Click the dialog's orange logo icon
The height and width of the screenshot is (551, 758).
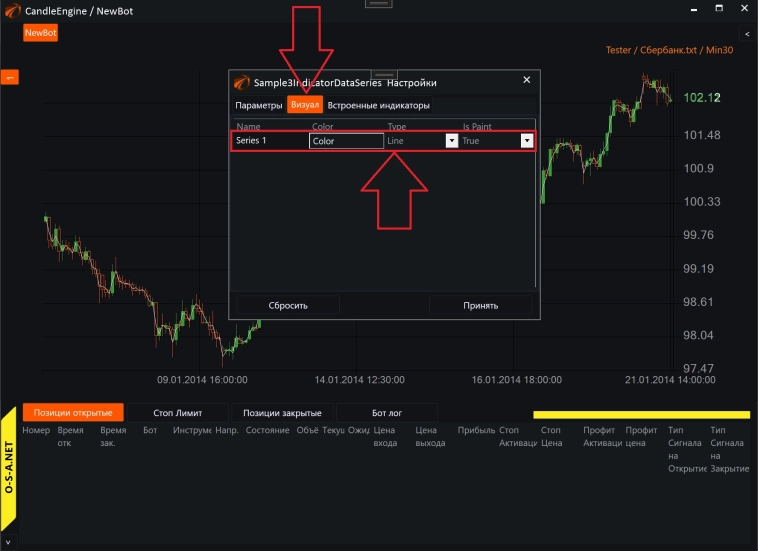[241, 83]
